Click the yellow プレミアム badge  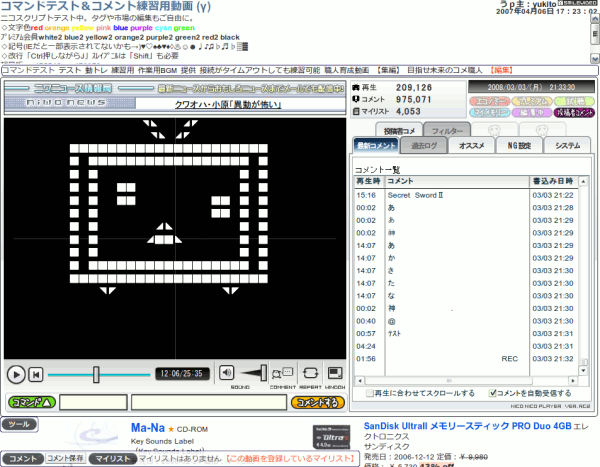(532, 101)
